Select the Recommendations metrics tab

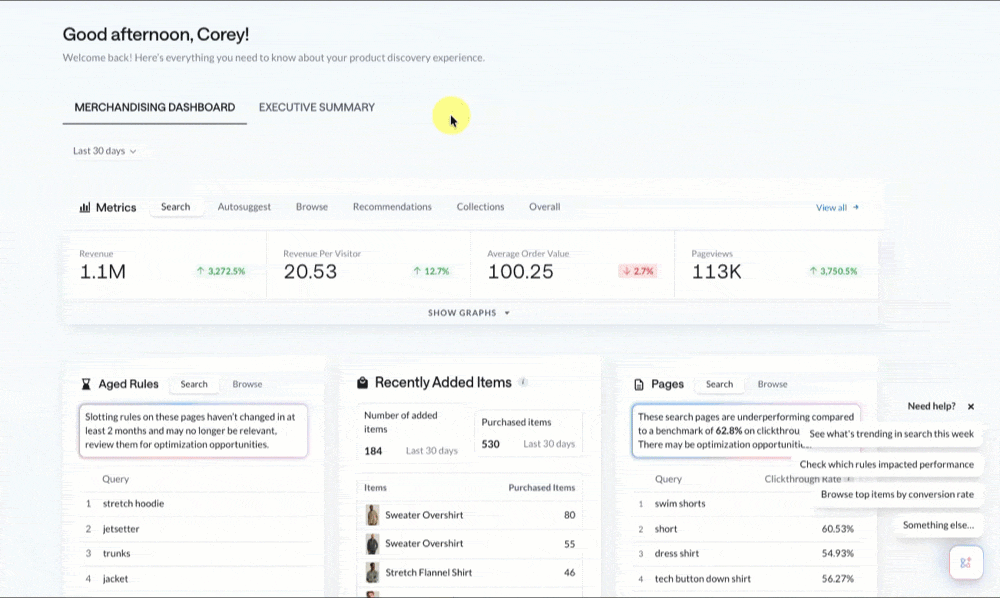[392, 207]
